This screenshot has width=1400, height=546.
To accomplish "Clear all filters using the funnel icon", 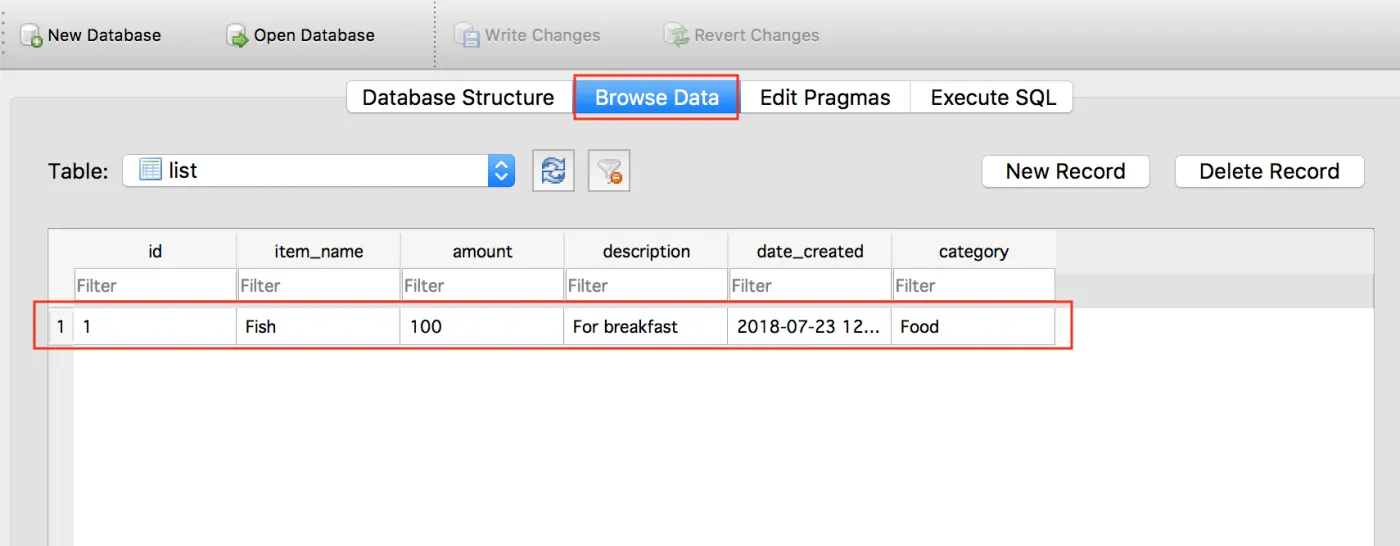I will coord(609,171).
